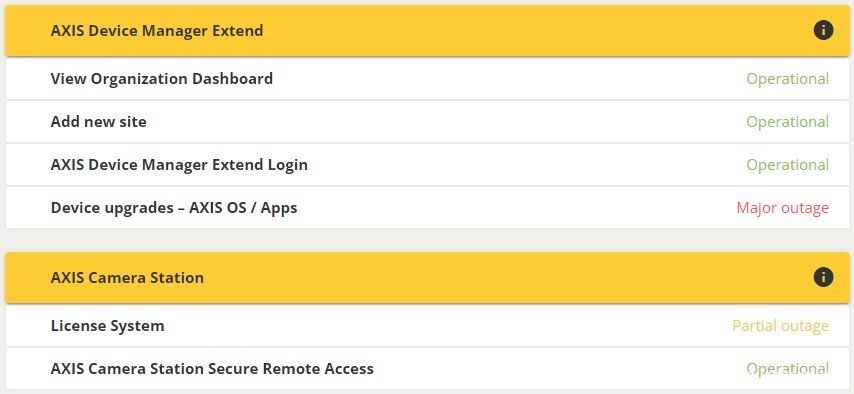Click the yellow bar of AXIS Camera Station
Screen dimensions: 854x394
[427, 277]
